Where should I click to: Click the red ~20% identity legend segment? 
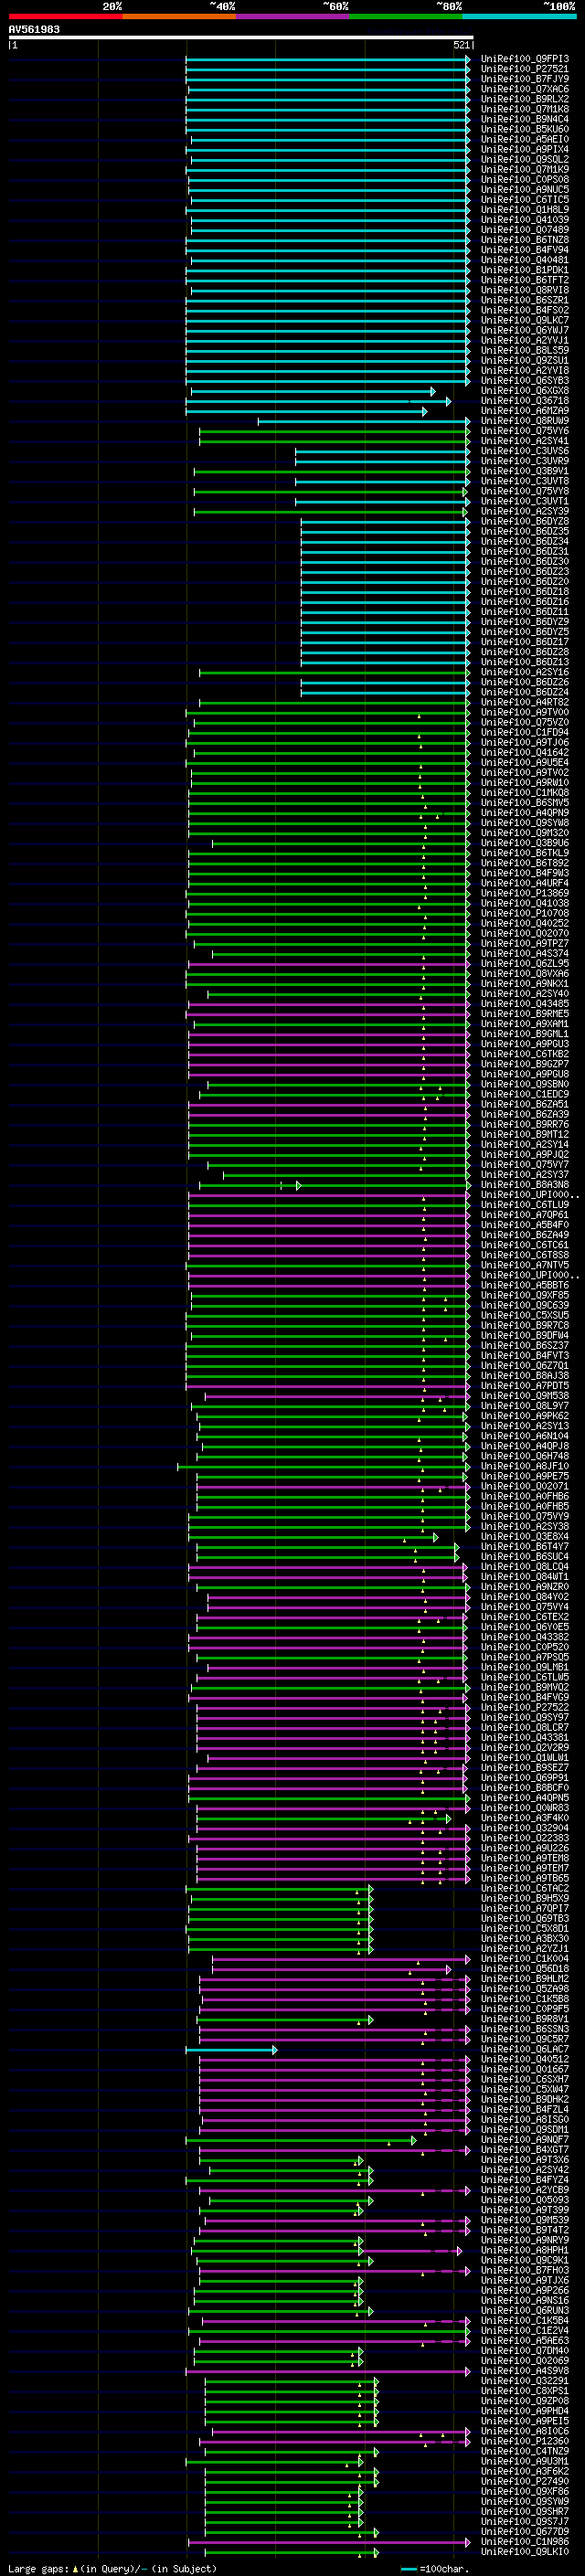click(66, 16)
